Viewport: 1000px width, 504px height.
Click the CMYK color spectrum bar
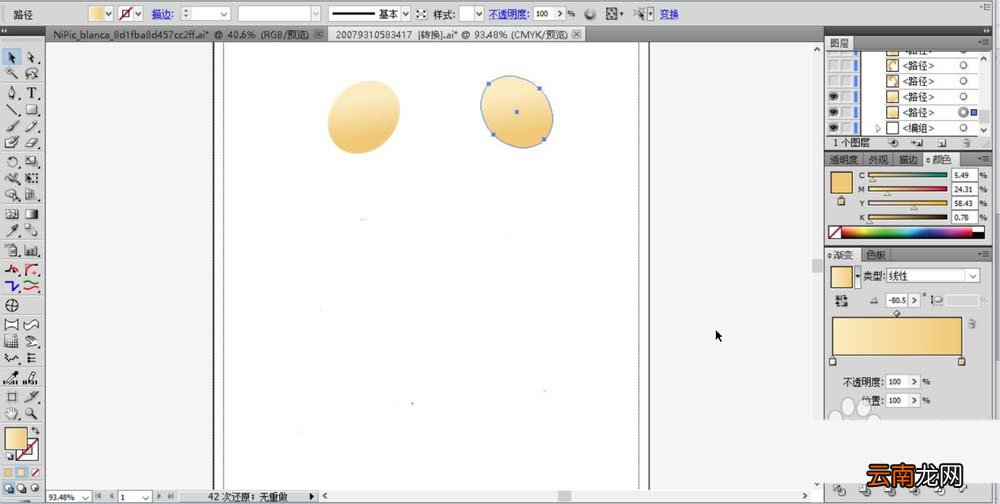[x=906, y=233]
